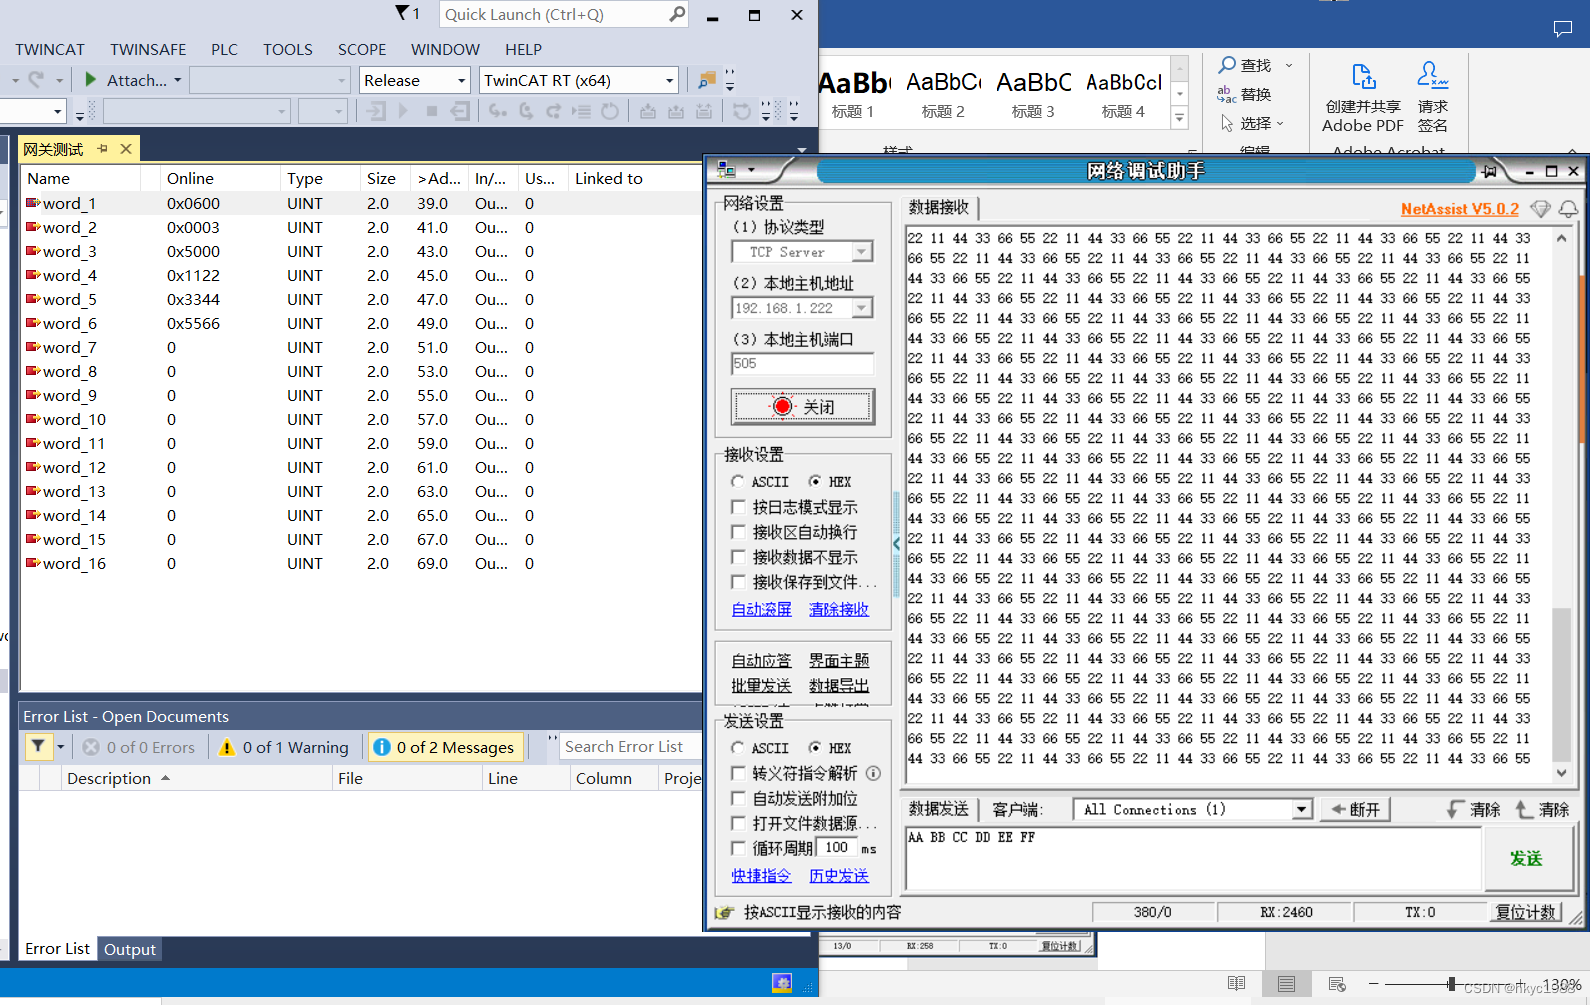The width and height of the screenshot is (1590, 1005).
Task: Click the received data vertical scrollbar
Action: [x=1561, y=505]
